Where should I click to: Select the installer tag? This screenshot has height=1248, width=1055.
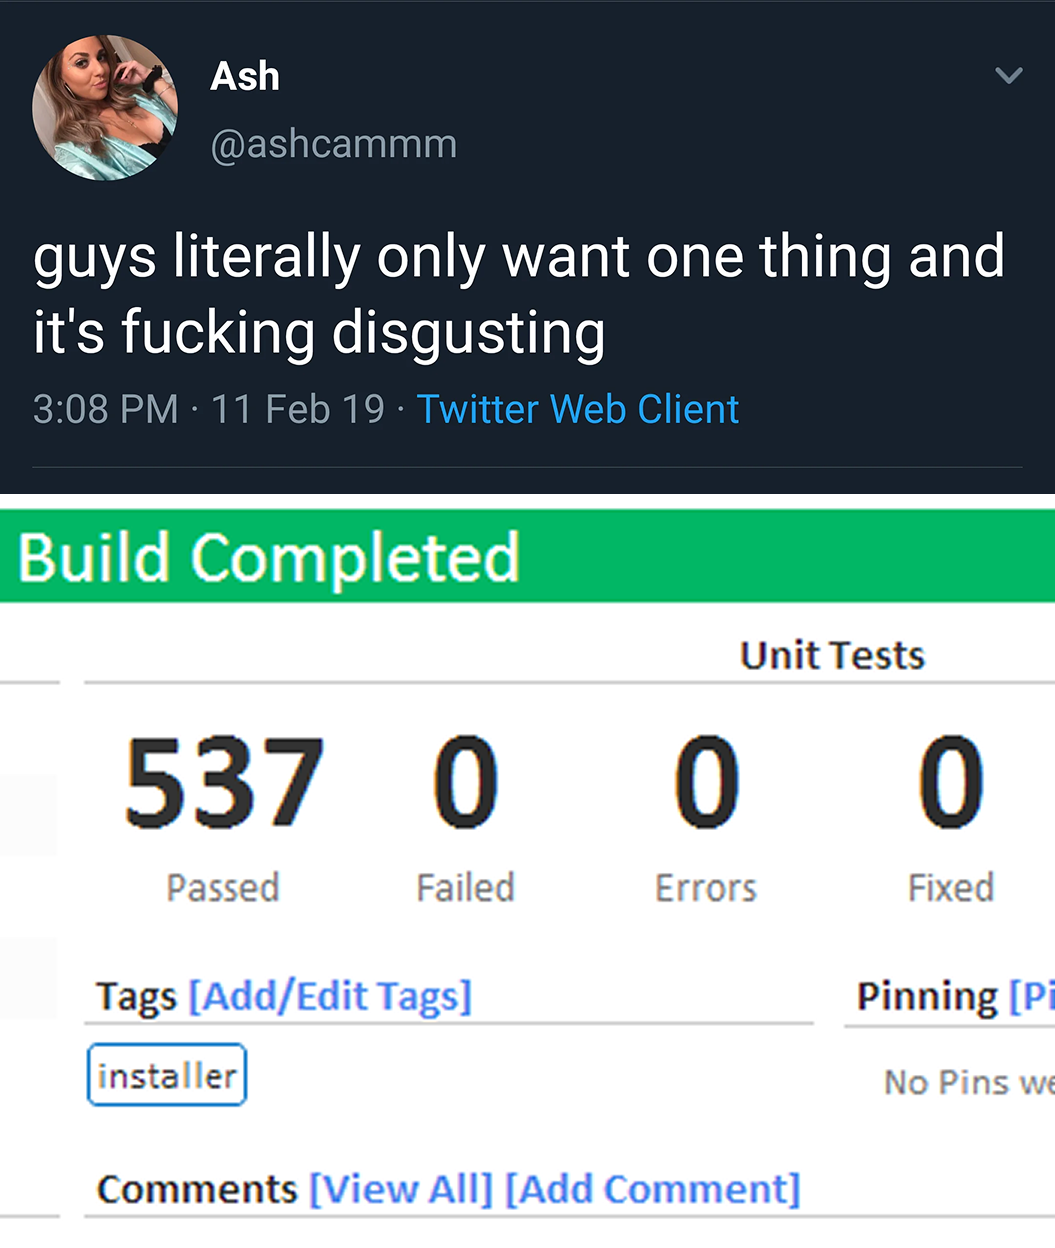pyautogui.click(x=167, y=1075)
